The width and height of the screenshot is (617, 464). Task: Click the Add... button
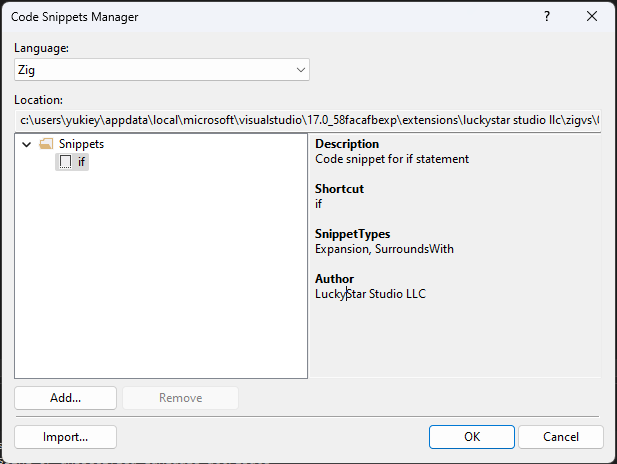(x=66, y=398)
